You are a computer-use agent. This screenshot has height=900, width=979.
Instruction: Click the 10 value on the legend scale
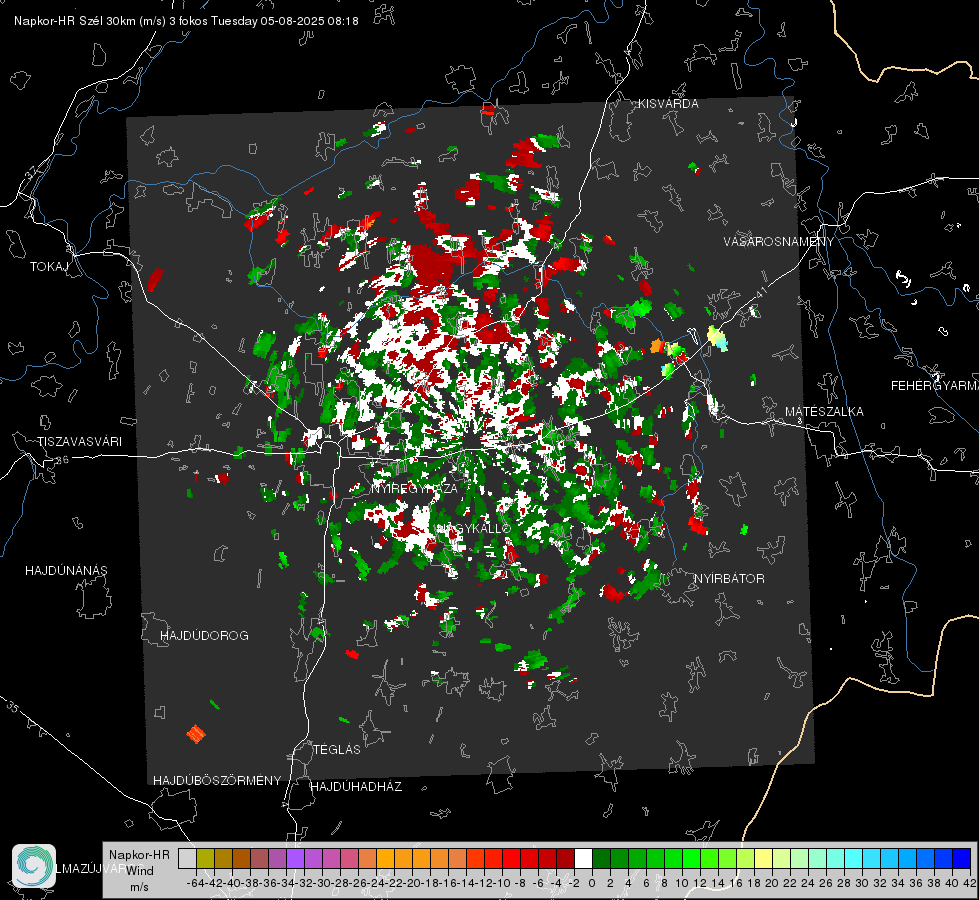682,883
